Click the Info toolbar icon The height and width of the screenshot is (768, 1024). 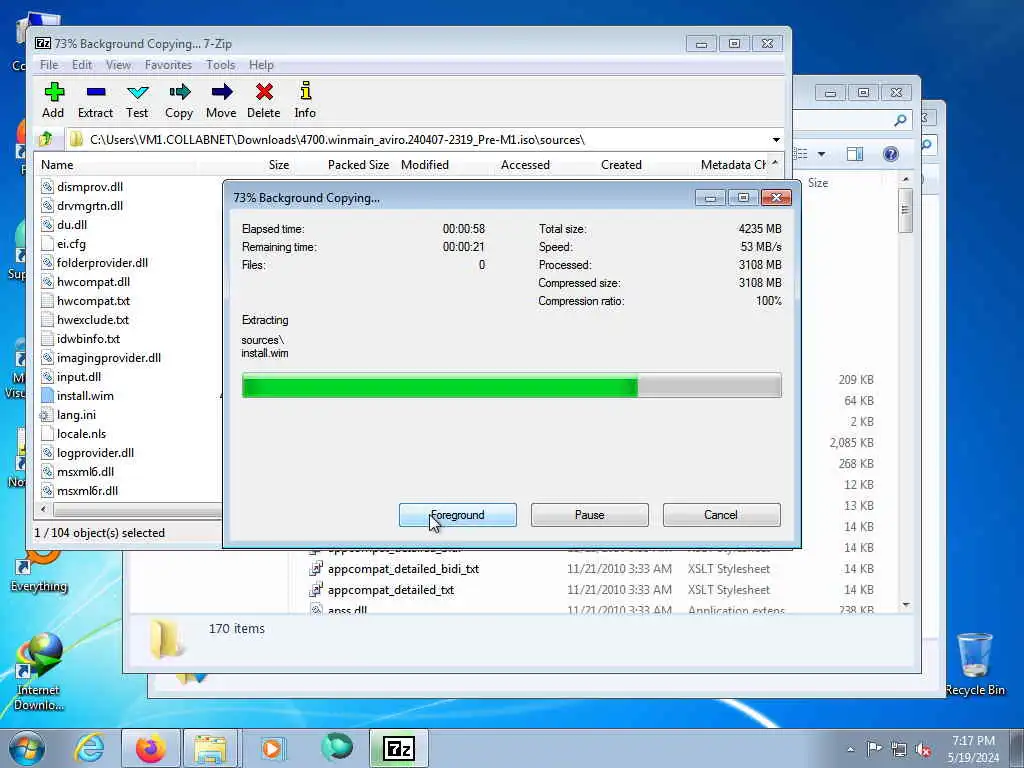(x=305, y=100)
